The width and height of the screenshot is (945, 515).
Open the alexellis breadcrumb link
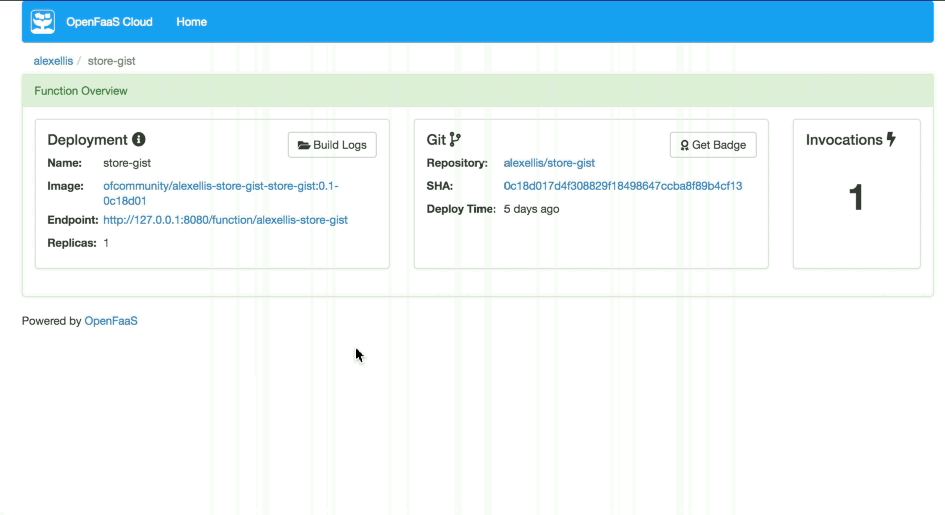(x=53, y=61)
